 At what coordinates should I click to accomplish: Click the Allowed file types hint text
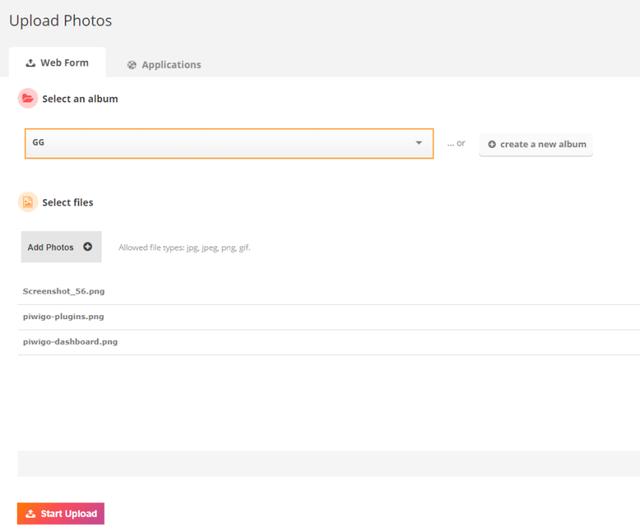pyautogui.click(x=184, y=247)
